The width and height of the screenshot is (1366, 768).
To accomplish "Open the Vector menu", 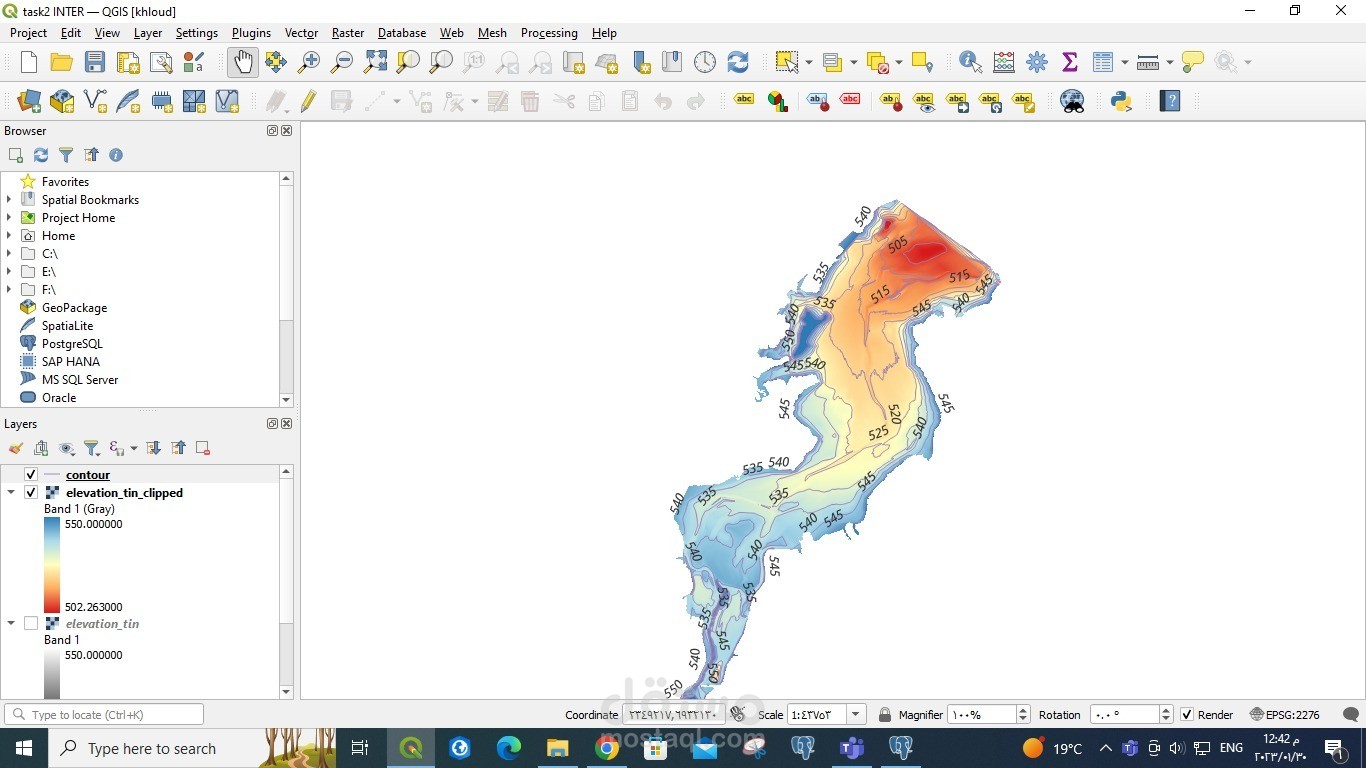I will point(301,33).
